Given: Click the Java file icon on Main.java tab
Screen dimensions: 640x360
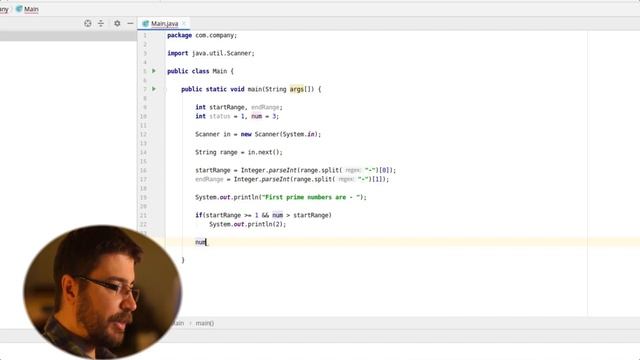Looking at the screenshot, I should [145, 24].
